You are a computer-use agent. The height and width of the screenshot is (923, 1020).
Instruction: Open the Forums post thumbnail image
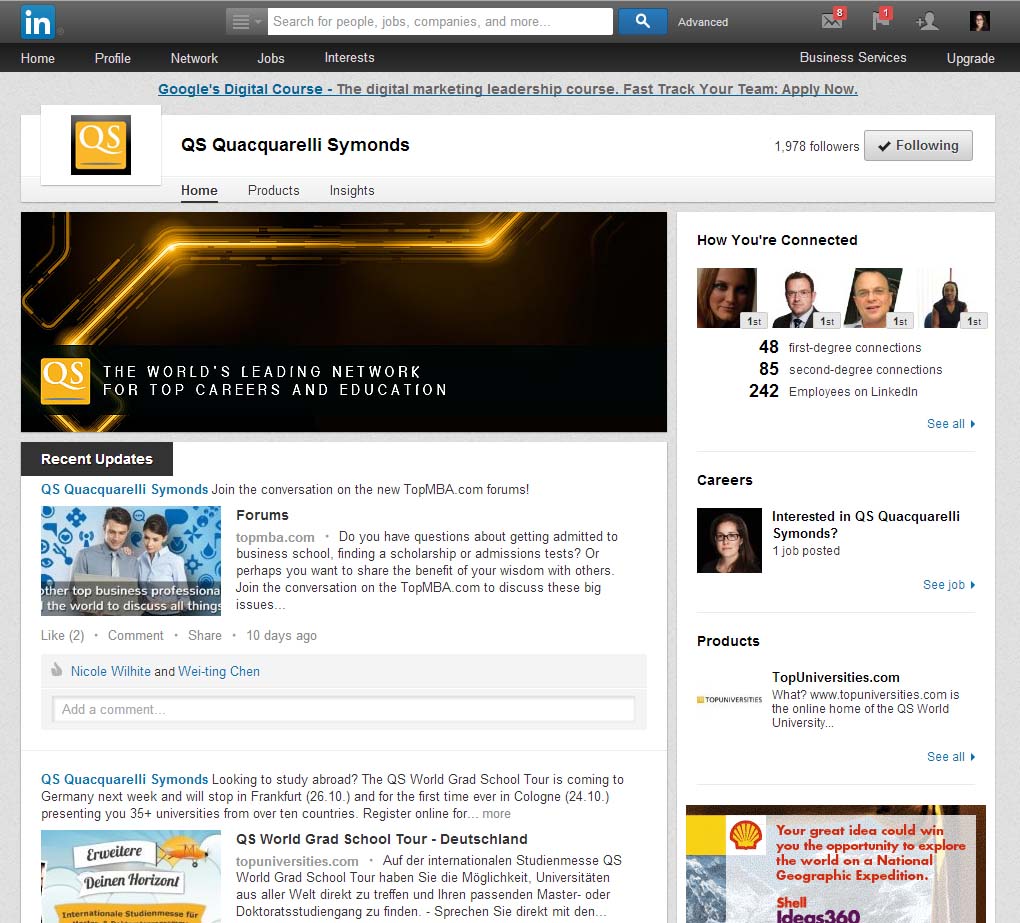131,561
